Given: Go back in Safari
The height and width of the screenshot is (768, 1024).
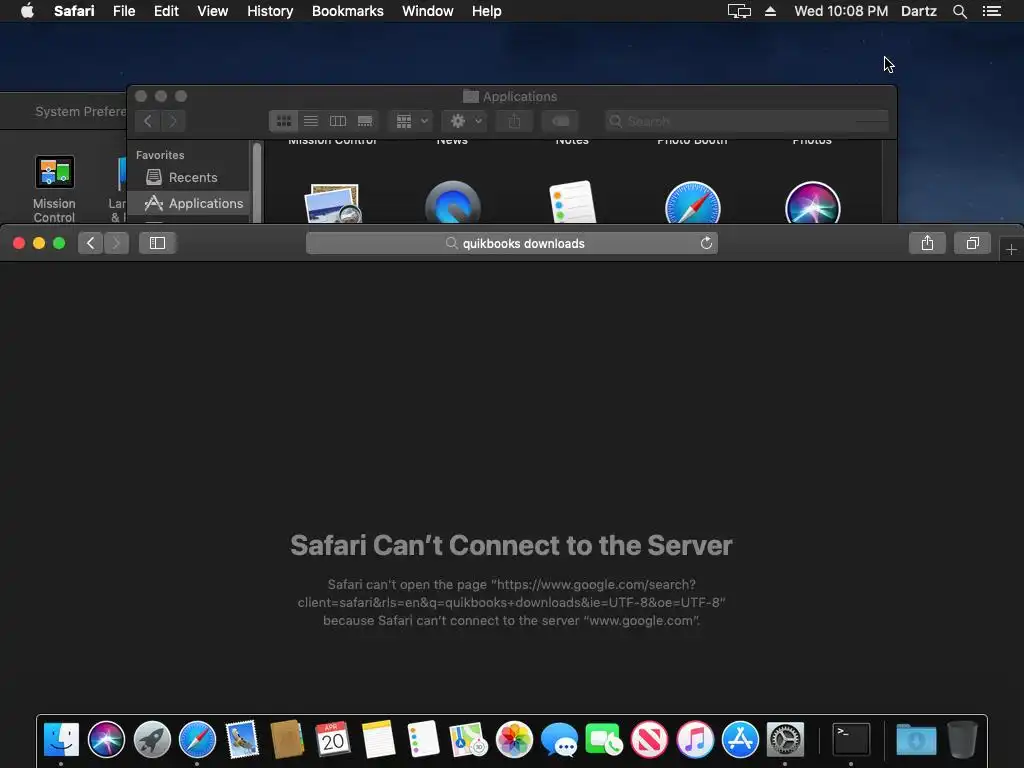Looking at the screenshot, I should click(91, 243).
